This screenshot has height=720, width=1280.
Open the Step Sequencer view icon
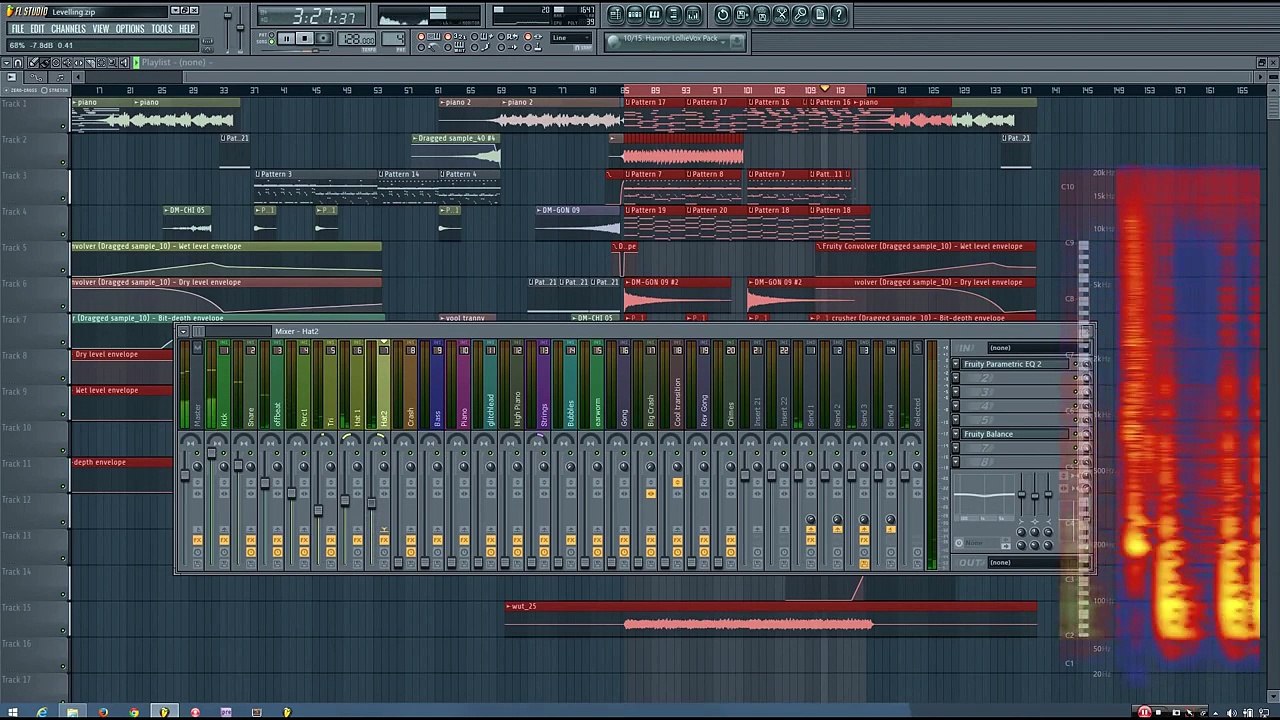(x=635, y=15)
